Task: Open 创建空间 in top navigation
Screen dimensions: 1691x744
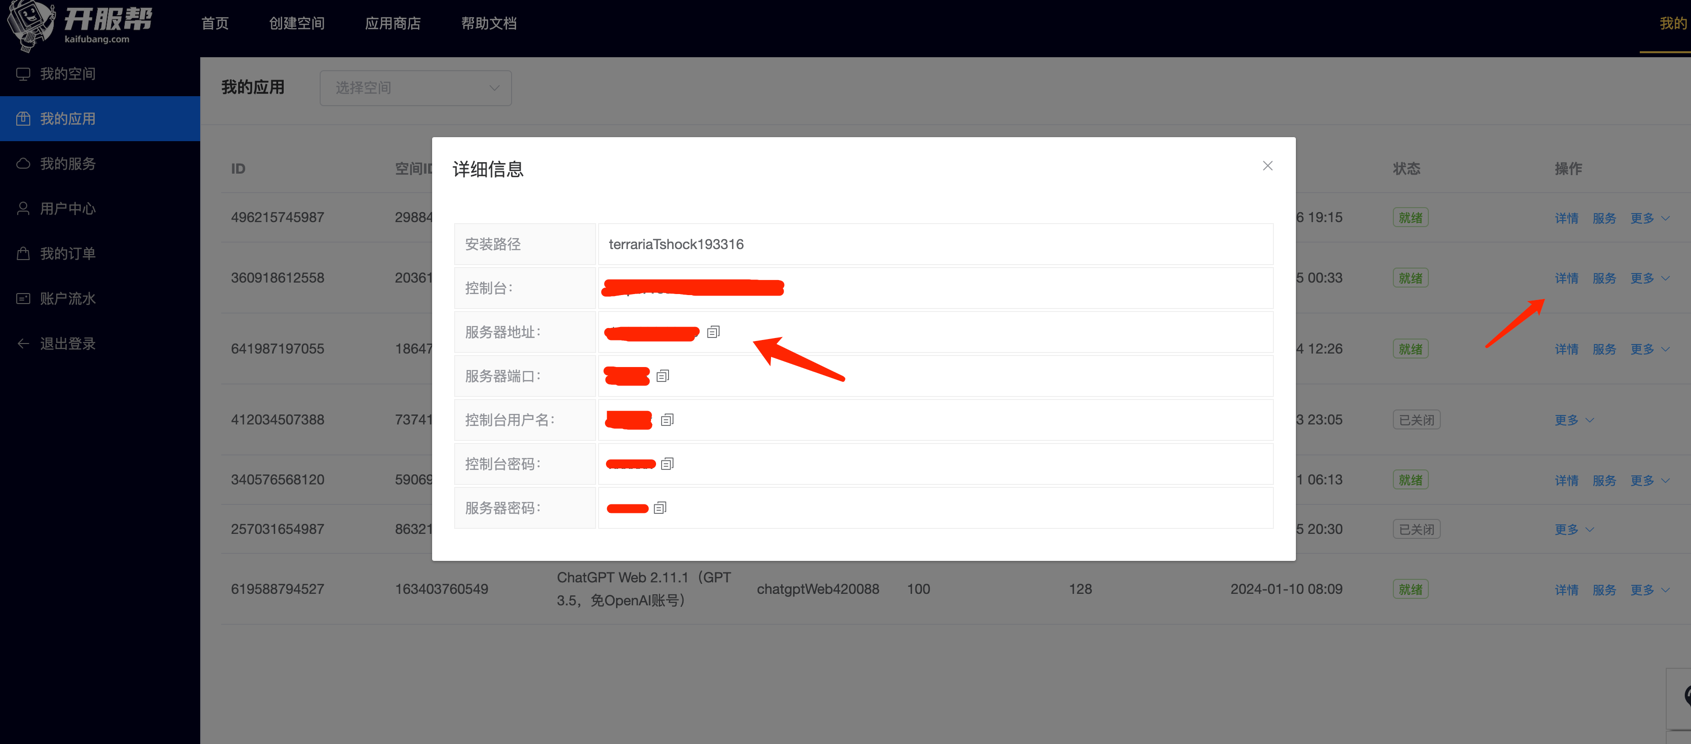Action: (297, 23)
